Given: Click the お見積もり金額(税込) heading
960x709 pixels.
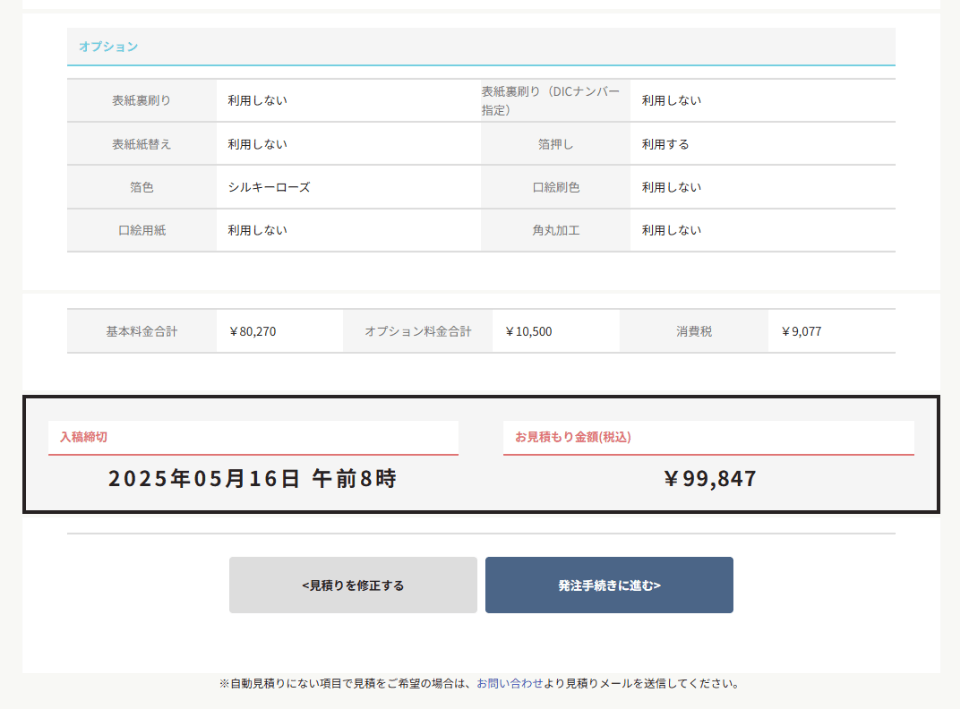Looking at the screenshot, I should [572, 437].
